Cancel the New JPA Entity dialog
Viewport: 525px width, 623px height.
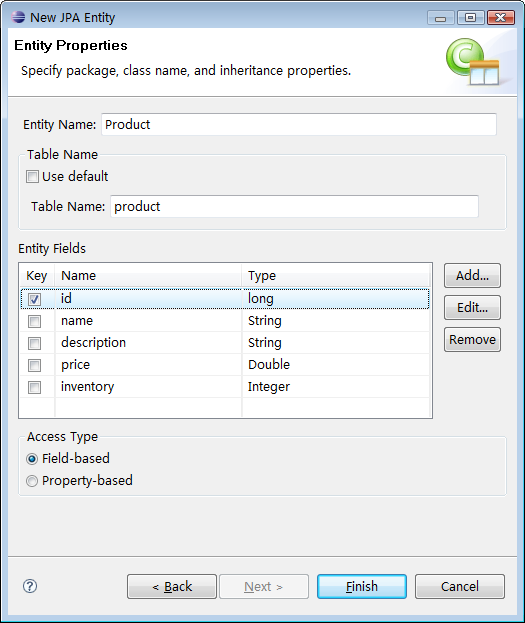(460, 586)
